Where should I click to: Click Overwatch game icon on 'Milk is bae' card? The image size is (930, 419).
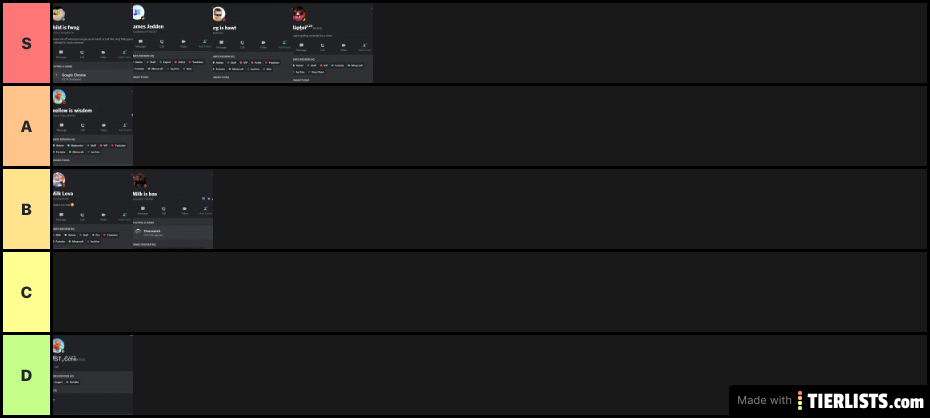(138, 231)
